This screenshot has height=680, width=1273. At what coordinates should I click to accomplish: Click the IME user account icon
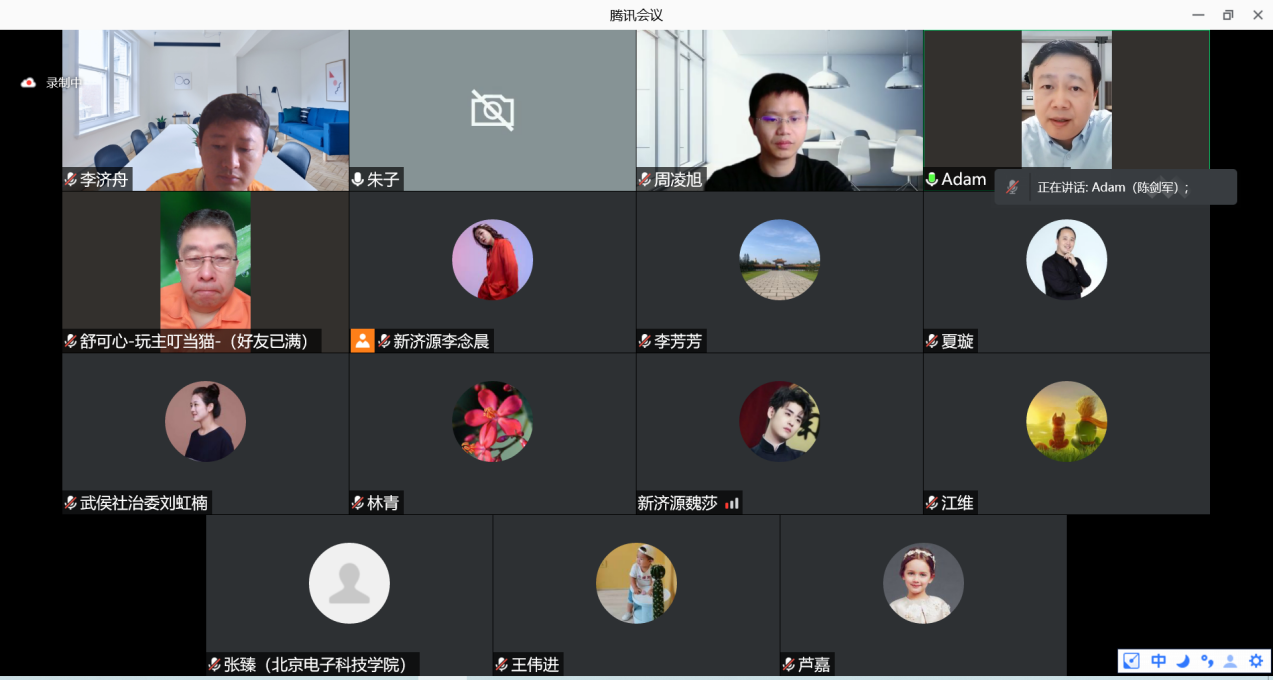point(1231,661)
